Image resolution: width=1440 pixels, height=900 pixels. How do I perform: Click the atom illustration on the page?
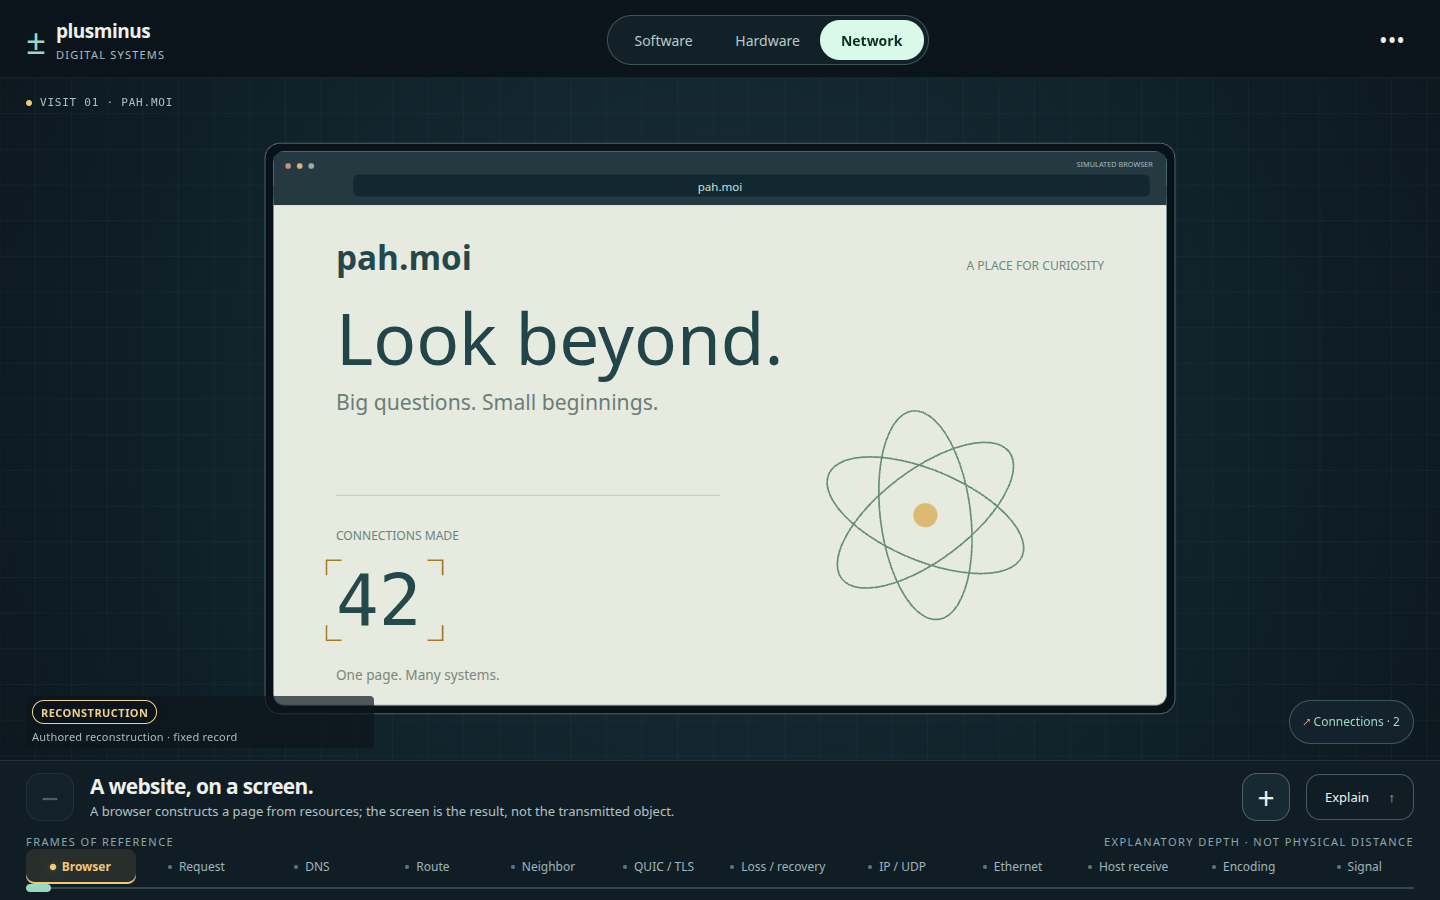point(925,515)
